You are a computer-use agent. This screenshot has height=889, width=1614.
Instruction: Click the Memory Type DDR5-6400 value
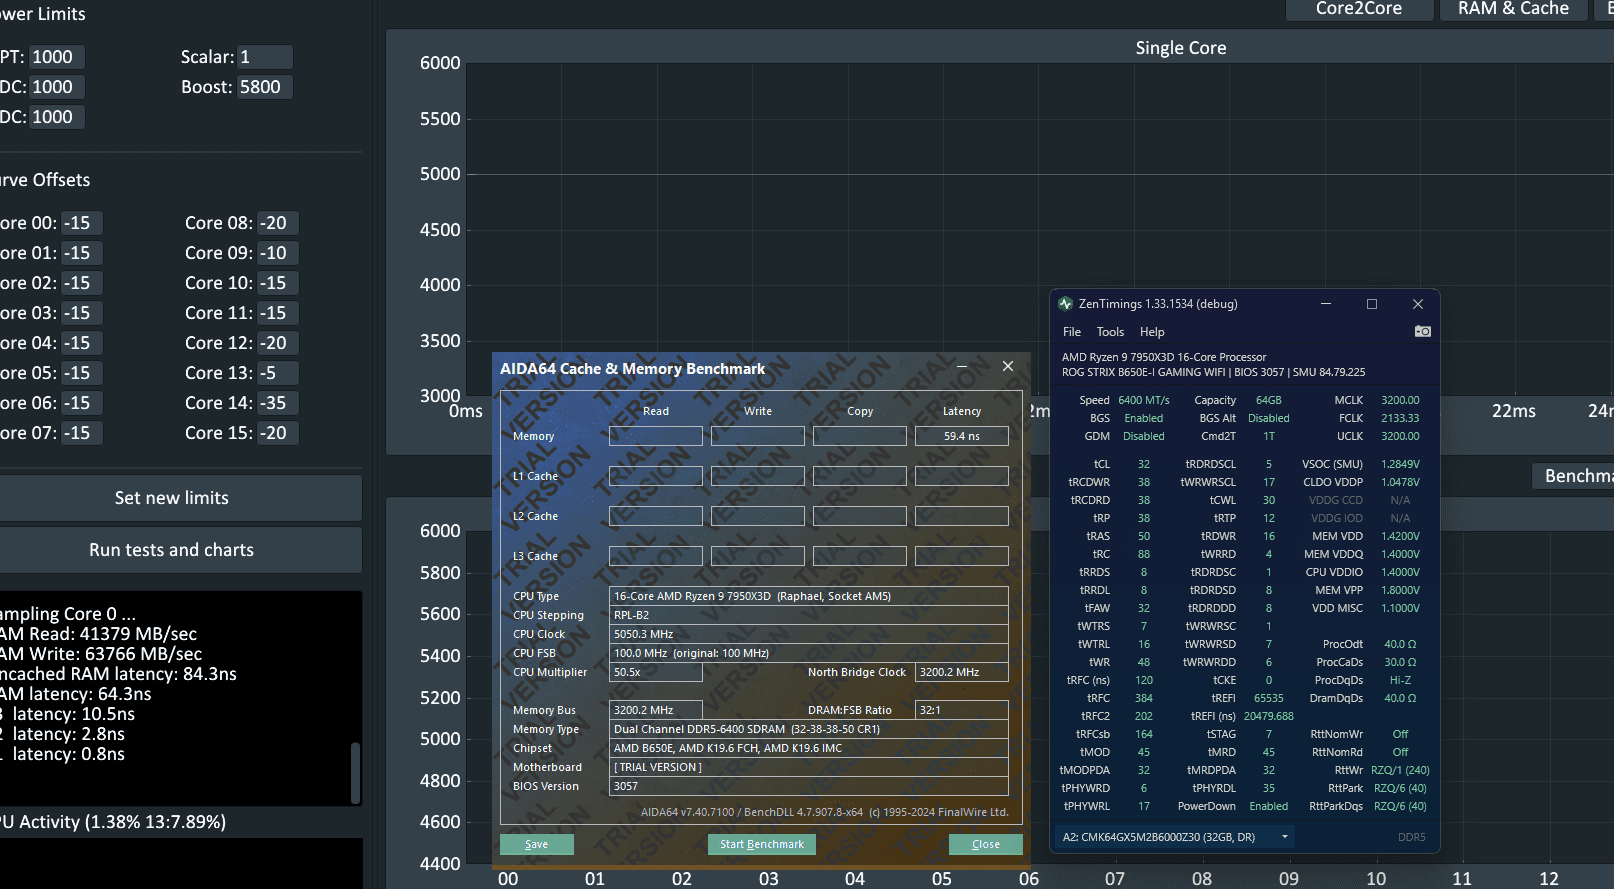click(x=809, y=729)
